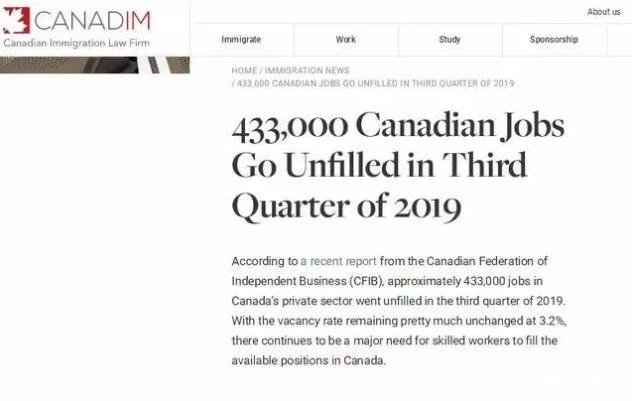Viewport: 639px width, 401px height.
Task: Click the cut-off nav cell right of Sponsorship
Action: click(x=619, y=40)
